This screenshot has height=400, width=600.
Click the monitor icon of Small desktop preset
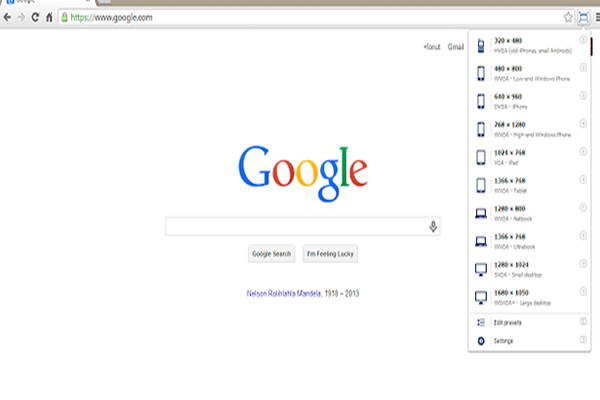[481, 269]
